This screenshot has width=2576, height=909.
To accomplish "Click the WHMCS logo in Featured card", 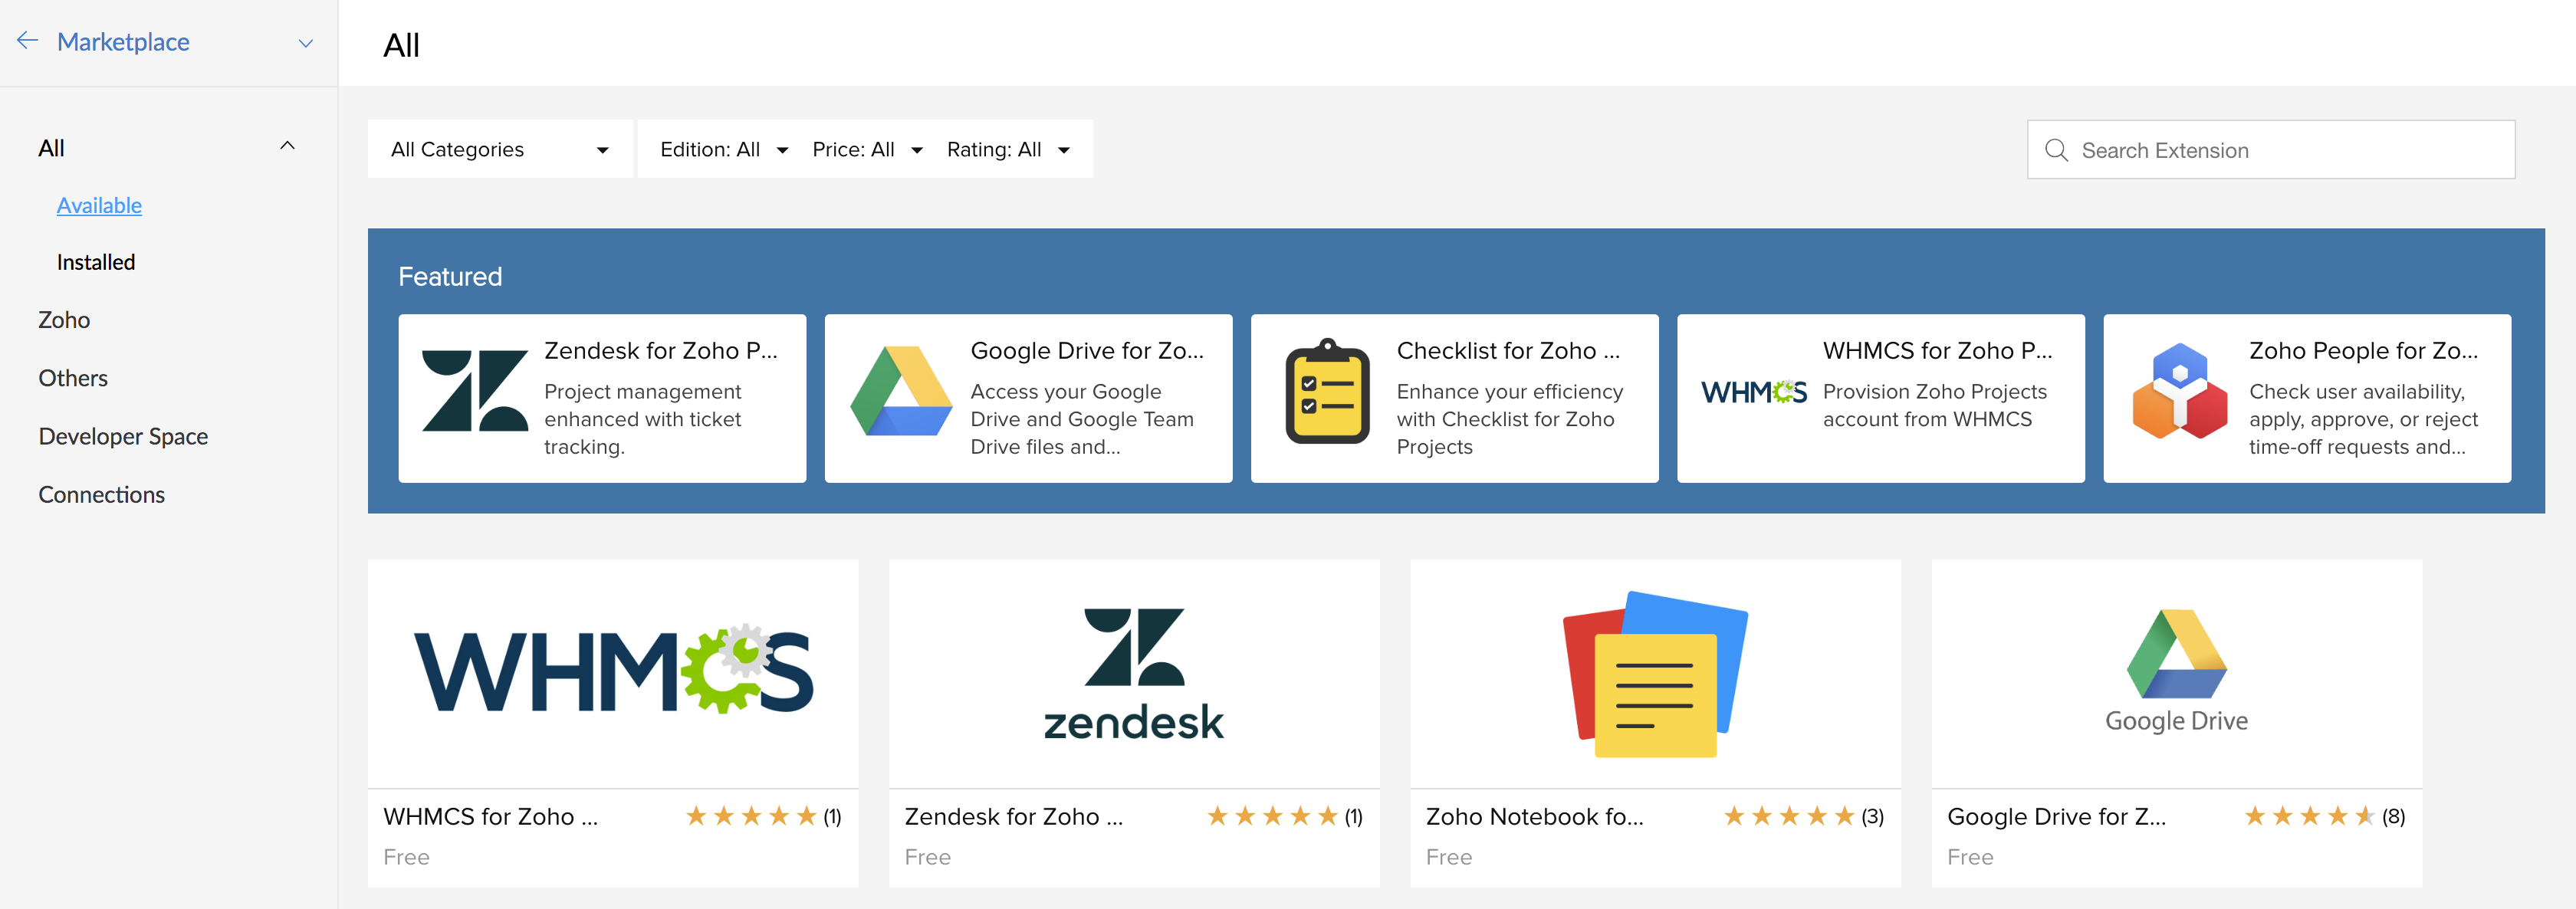I will 1753,392.
